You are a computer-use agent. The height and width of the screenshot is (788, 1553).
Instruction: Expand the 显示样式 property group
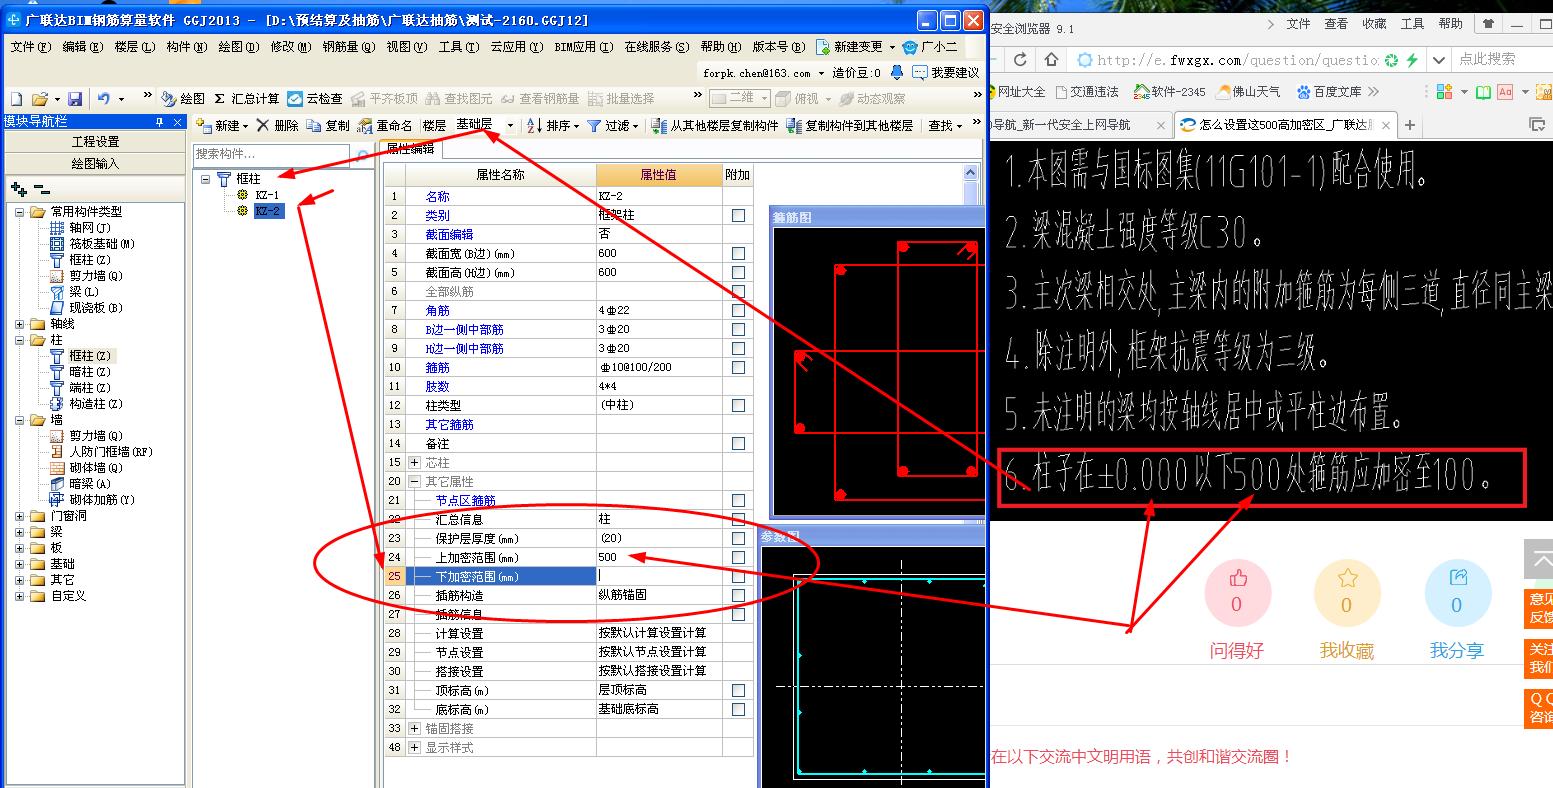pos(415,747)
